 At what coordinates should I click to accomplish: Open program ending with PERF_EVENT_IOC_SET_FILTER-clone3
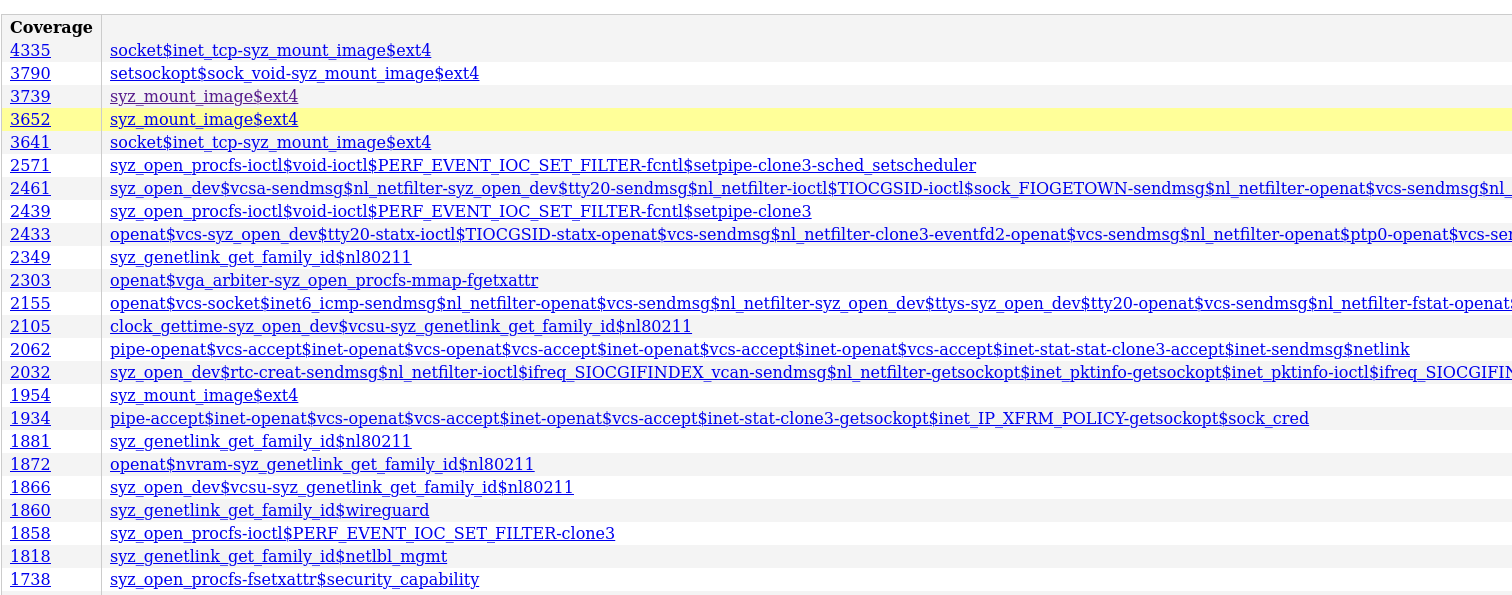click(363, 533)
